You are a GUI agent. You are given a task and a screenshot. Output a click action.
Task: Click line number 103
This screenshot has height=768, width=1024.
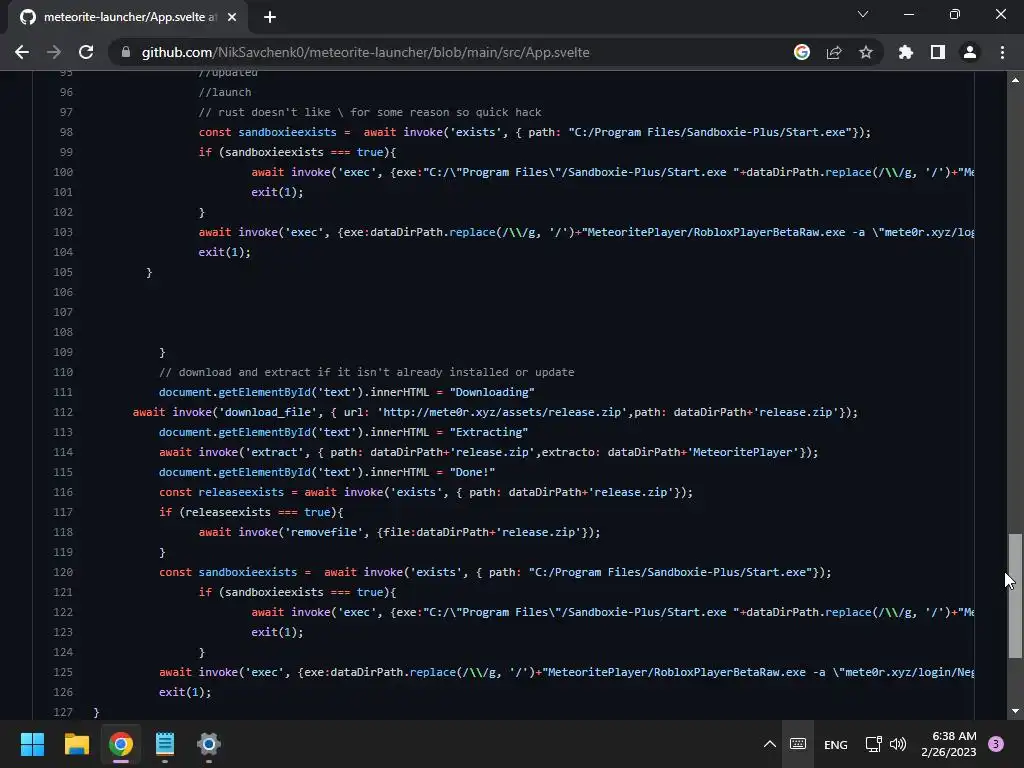(x=63, y=232)
